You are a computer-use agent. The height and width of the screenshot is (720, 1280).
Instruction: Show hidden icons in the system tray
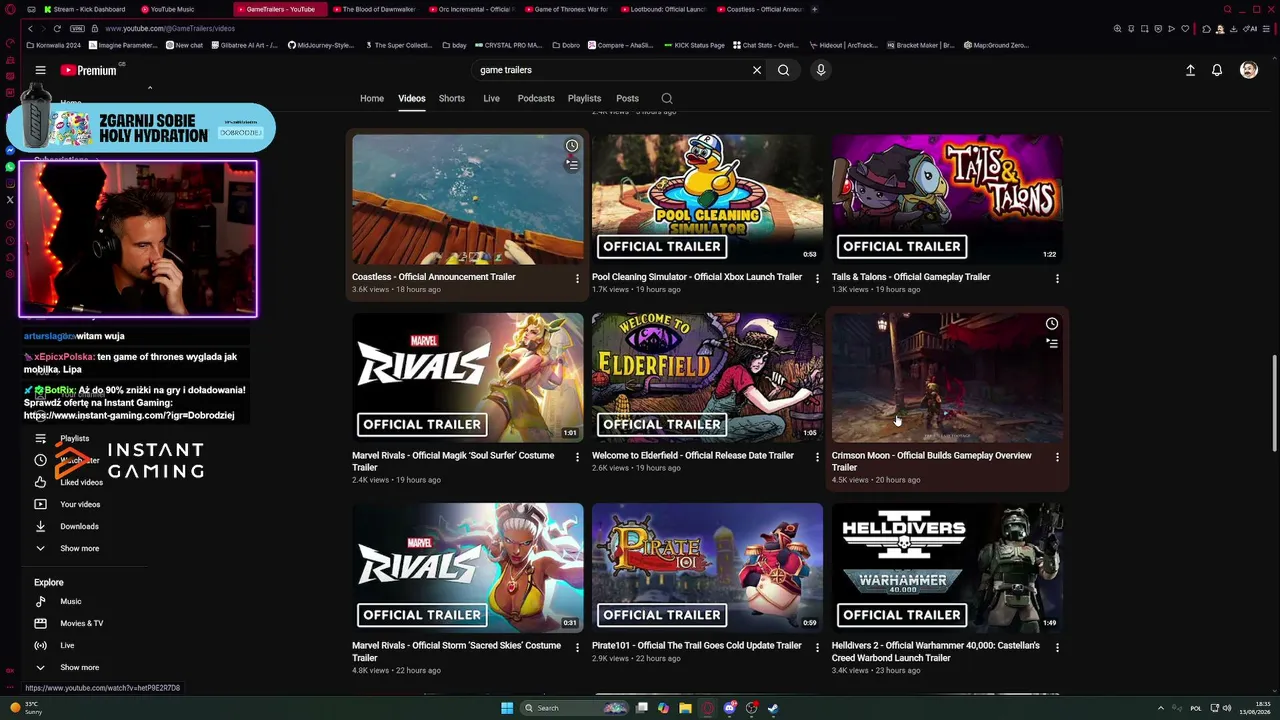1160,708
